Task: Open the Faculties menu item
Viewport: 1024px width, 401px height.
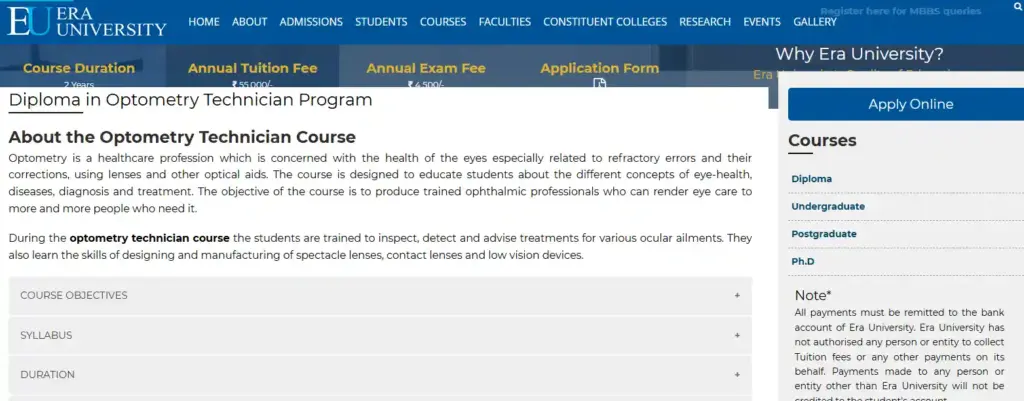Action: tap(505, 22)
